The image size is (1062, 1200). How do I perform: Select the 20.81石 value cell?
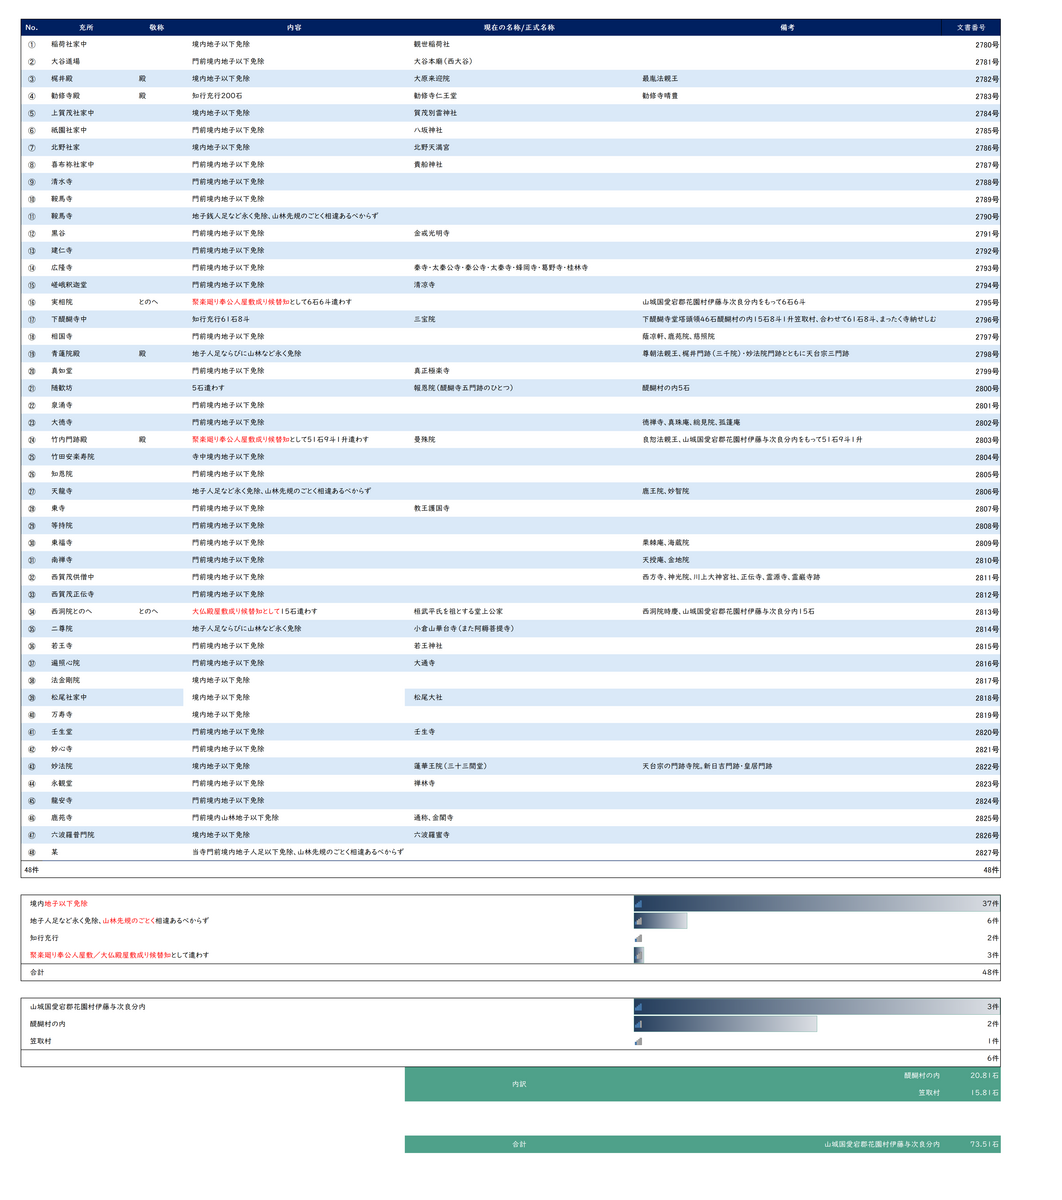(x=984, y=1076)
